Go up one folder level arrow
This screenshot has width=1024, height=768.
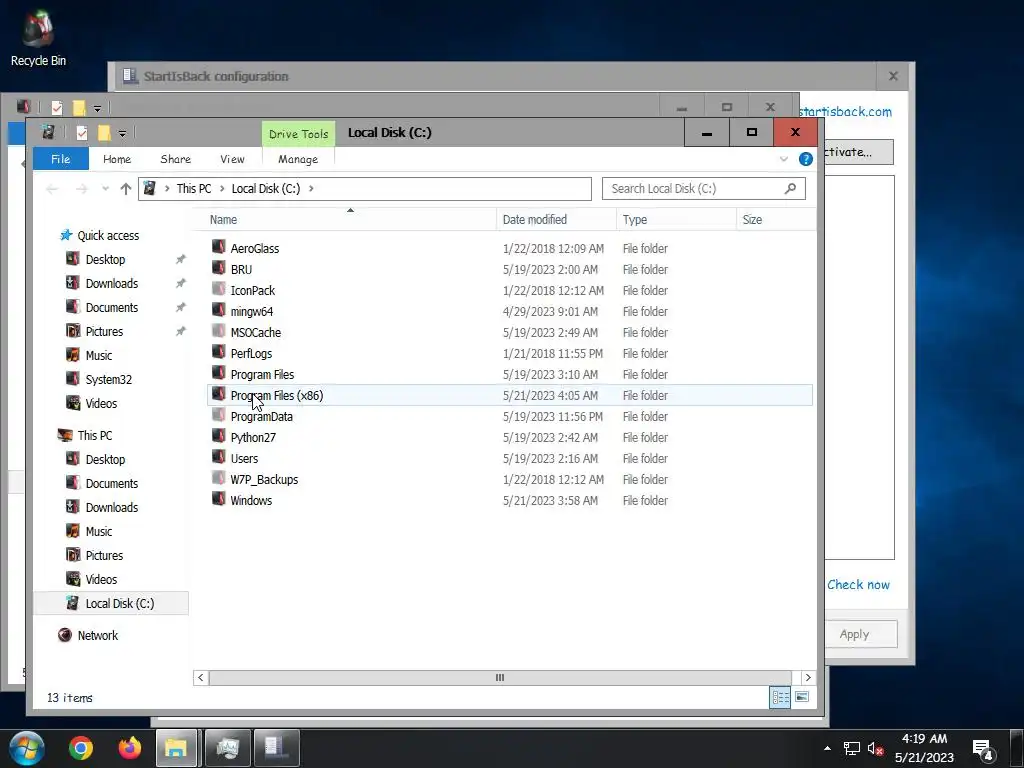[x=125, y=189]
